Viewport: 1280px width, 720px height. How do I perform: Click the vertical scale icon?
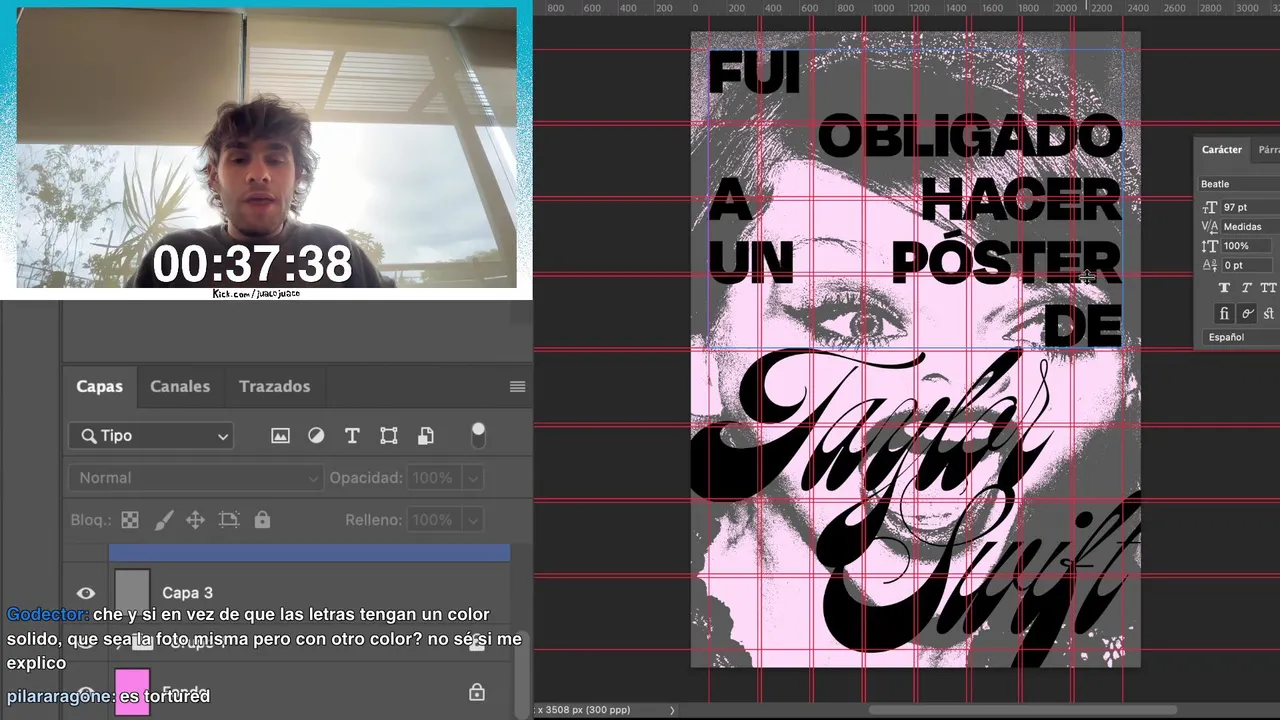click(x=1209, y=246)
